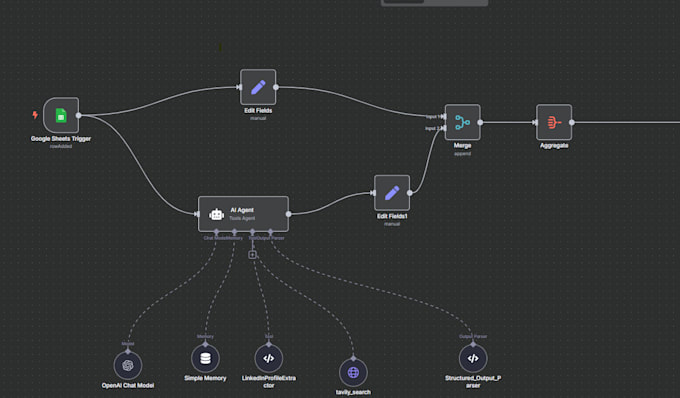The width and height of the screenshot is (680, 398).
Task: Click the 'Google Sheets Trigger' label text
Action: [x=61, y=139]
